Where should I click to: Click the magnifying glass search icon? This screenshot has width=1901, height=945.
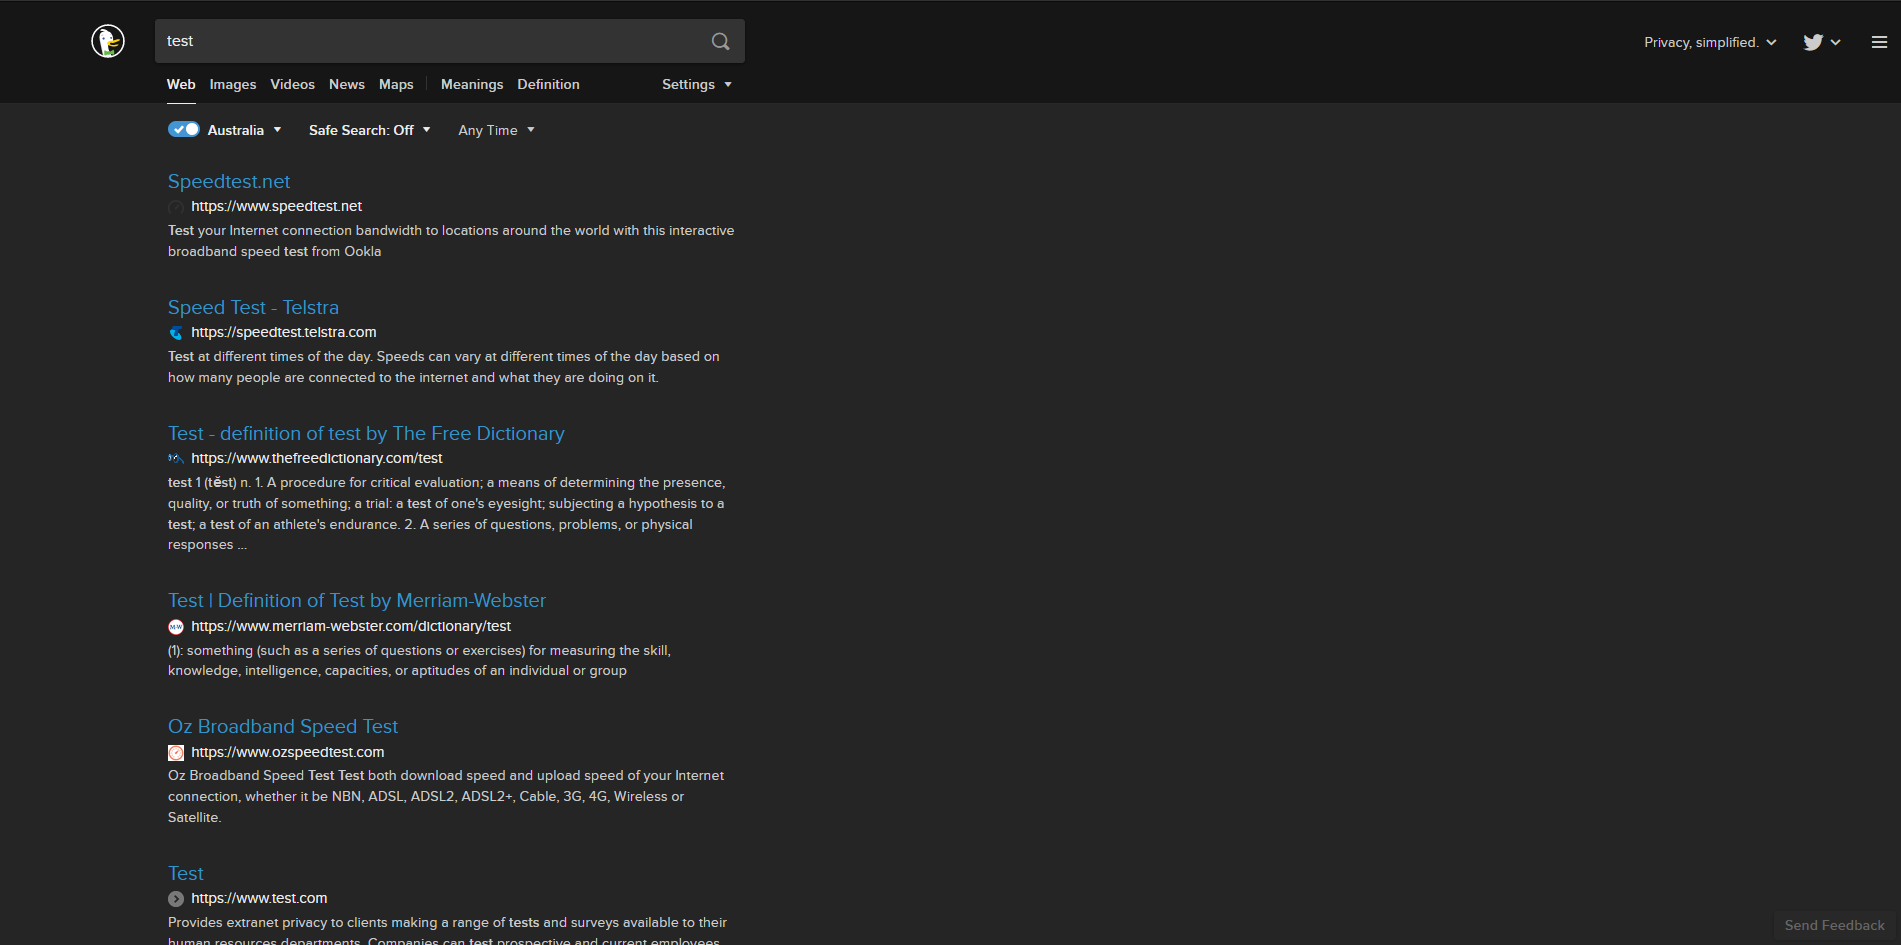(x=720, y=41)
